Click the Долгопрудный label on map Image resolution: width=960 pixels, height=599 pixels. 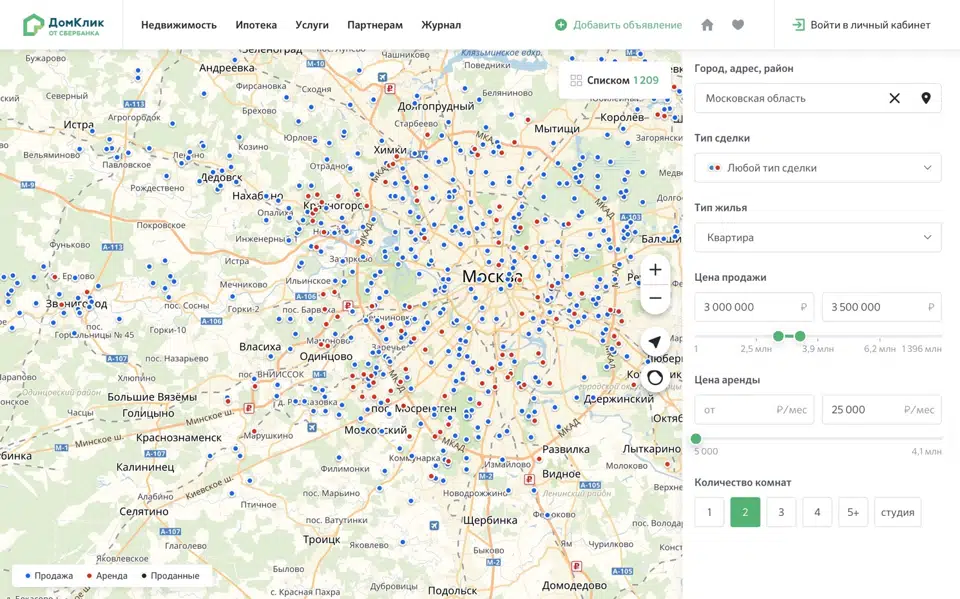(436, 106)
